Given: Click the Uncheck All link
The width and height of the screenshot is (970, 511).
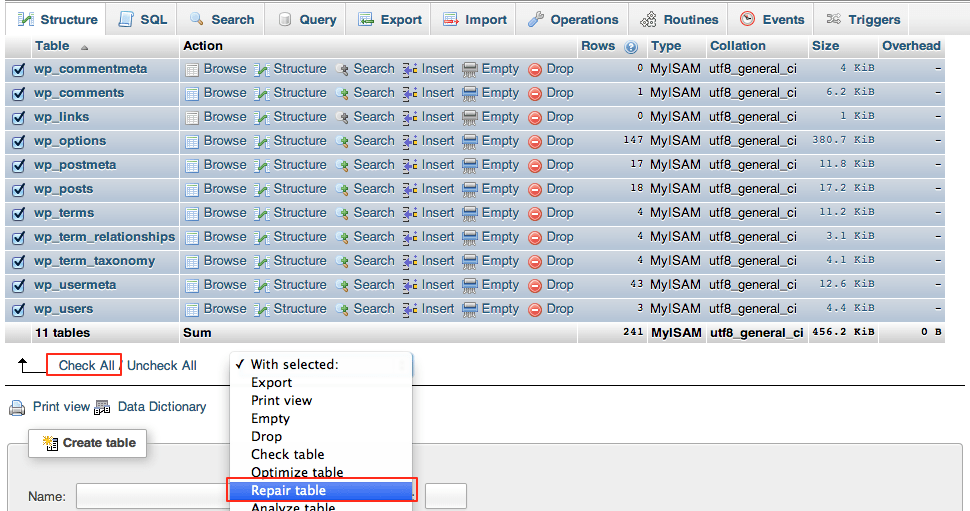Looking at the screenshot, I should 162,366.
